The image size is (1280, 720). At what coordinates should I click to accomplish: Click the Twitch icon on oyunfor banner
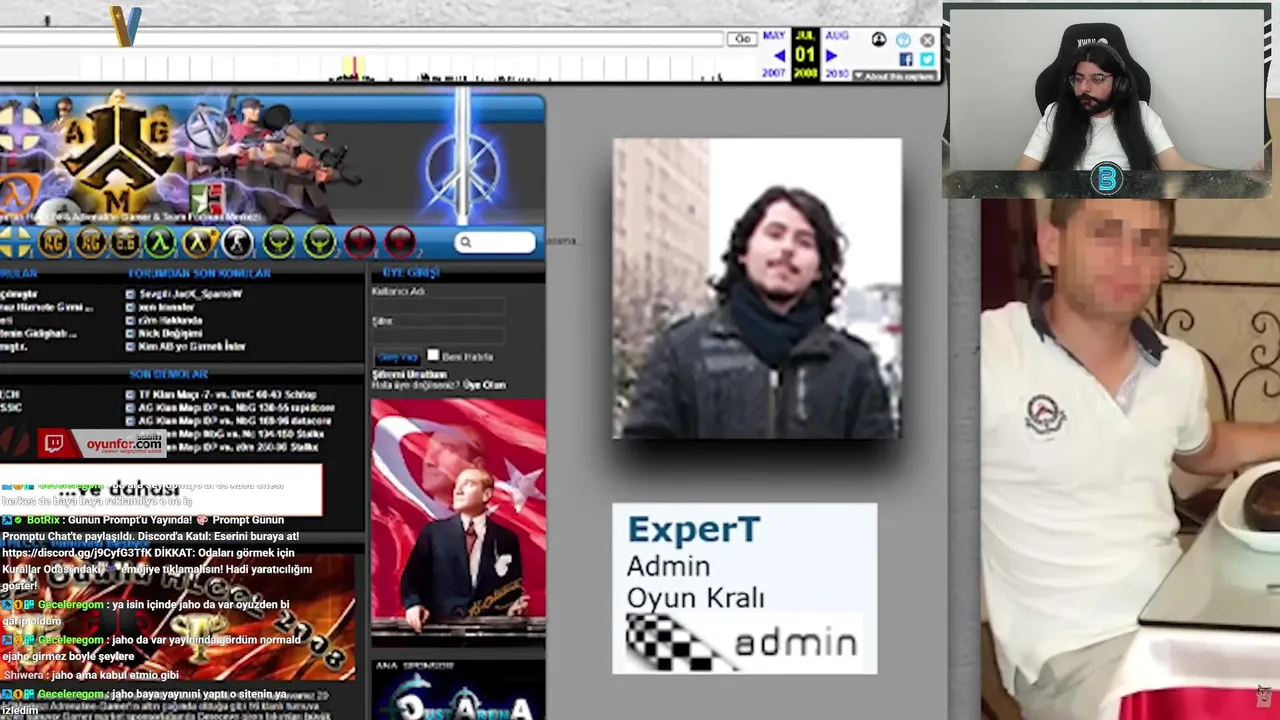(53, 444)
